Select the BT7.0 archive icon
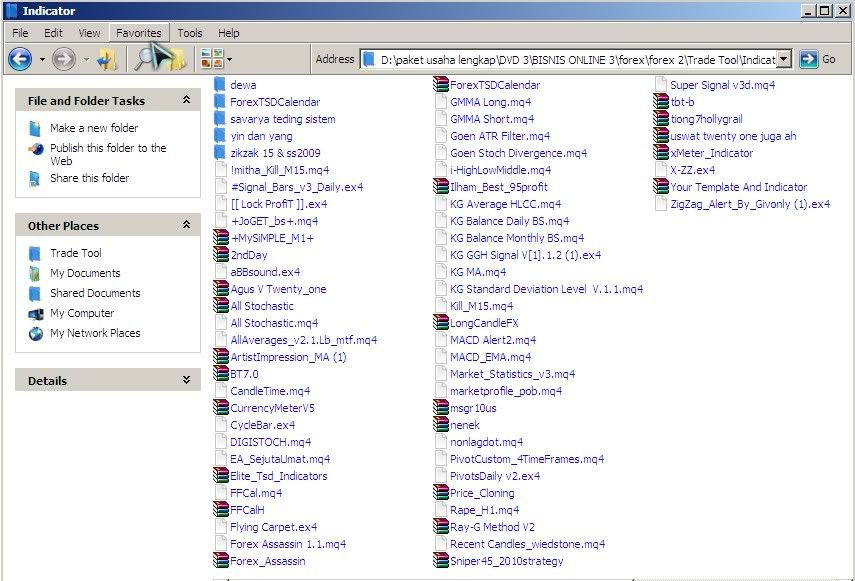This screenshot has height=581, width=855. [221, 374]
